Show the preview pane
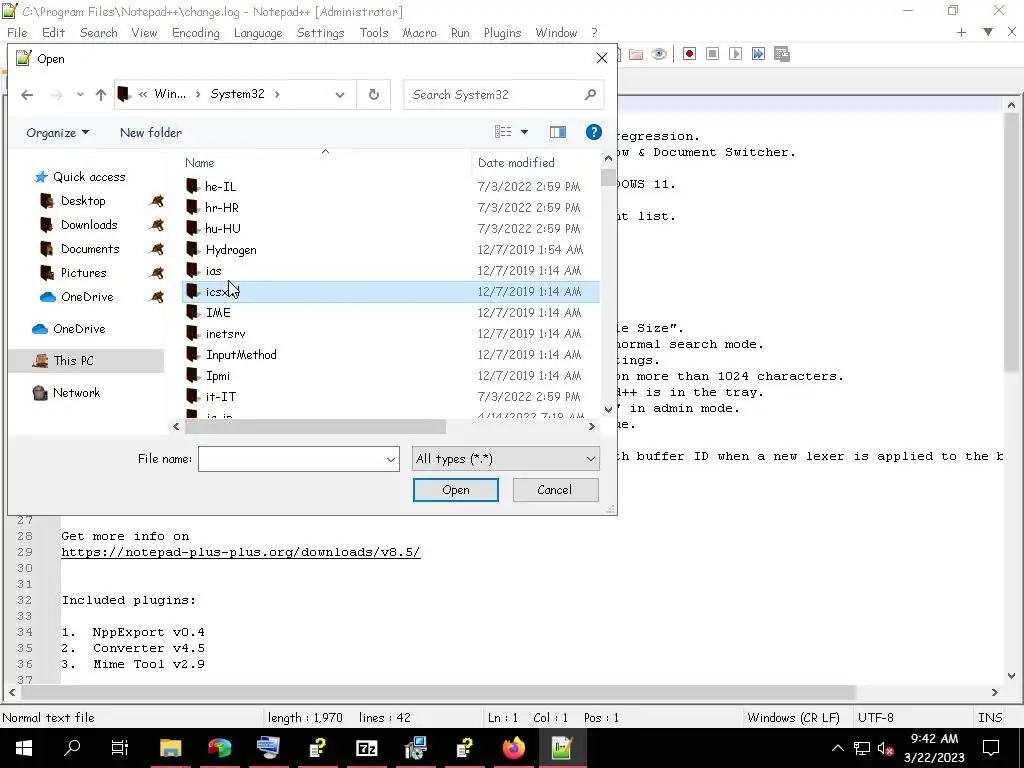The width and height of the screenshot is (1024, 768). click(558, 132)
